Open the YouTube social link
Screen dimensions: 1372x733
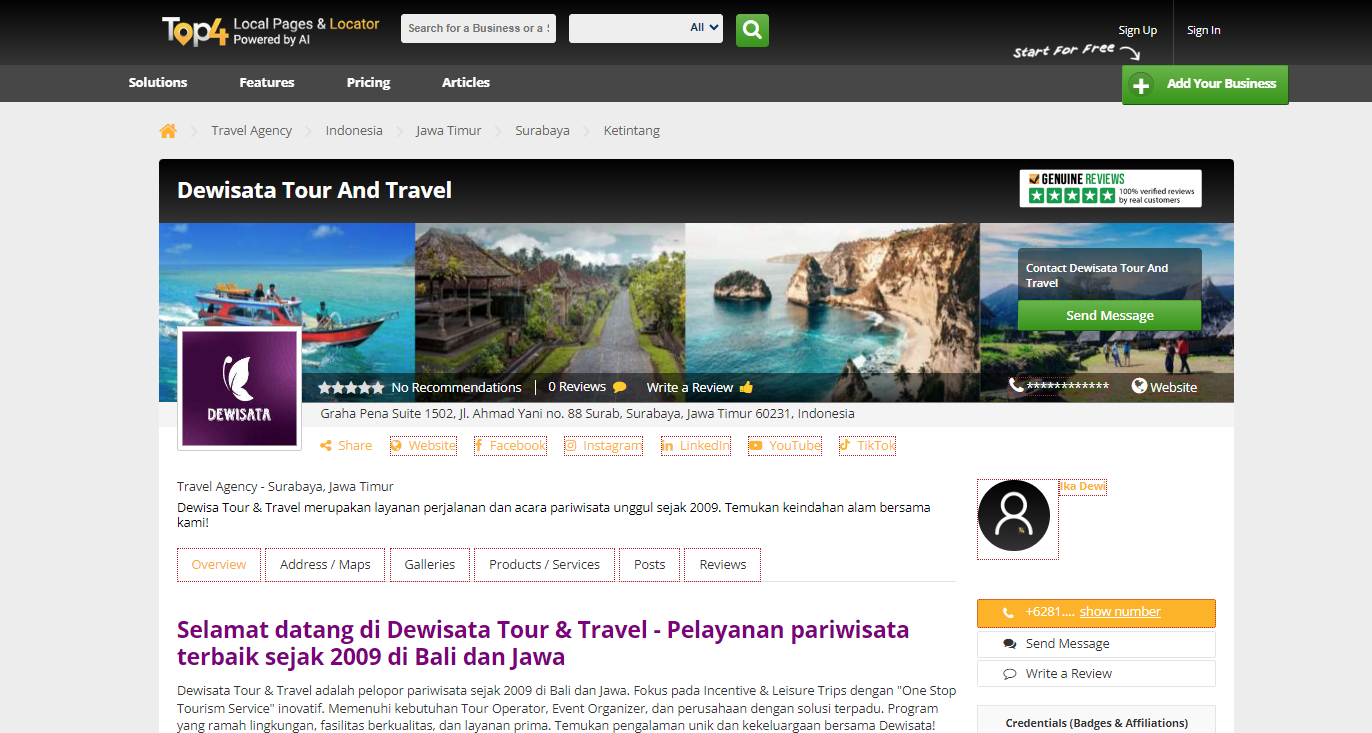pos(785,445)
